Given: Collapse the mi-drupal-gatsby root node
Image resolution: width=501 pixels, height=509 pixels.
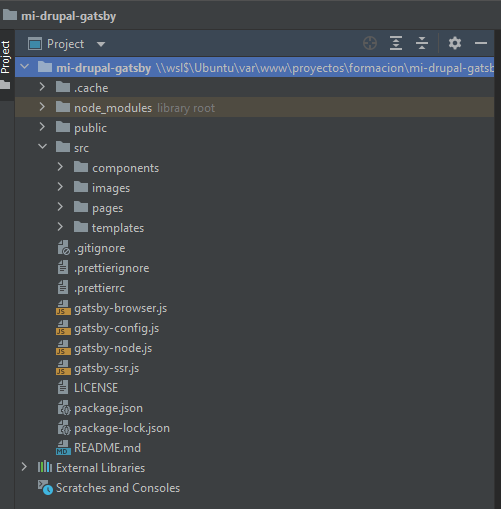Looking at the screenshot, I should click(x=24, y=67).
